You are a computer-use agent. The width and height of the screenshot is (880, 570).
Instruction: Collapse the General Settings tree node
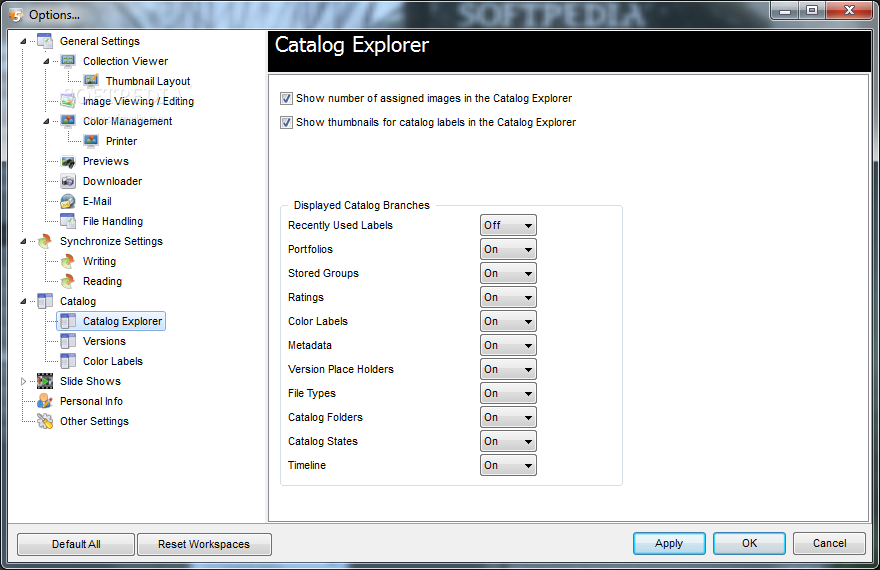[x=23, y=41]
